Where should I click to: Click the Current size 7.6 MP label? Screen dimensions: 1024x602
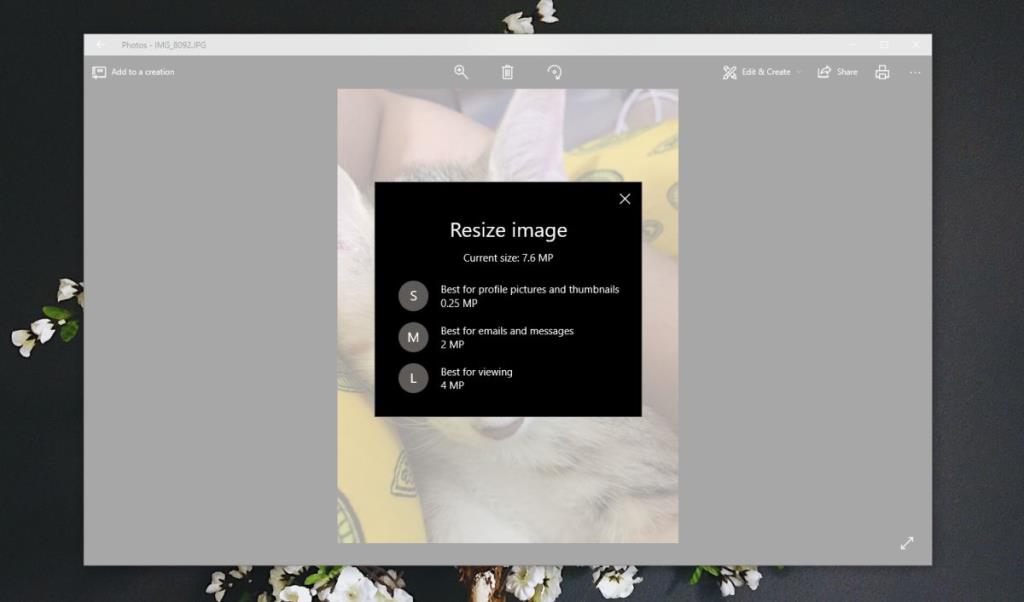point(508,257)
